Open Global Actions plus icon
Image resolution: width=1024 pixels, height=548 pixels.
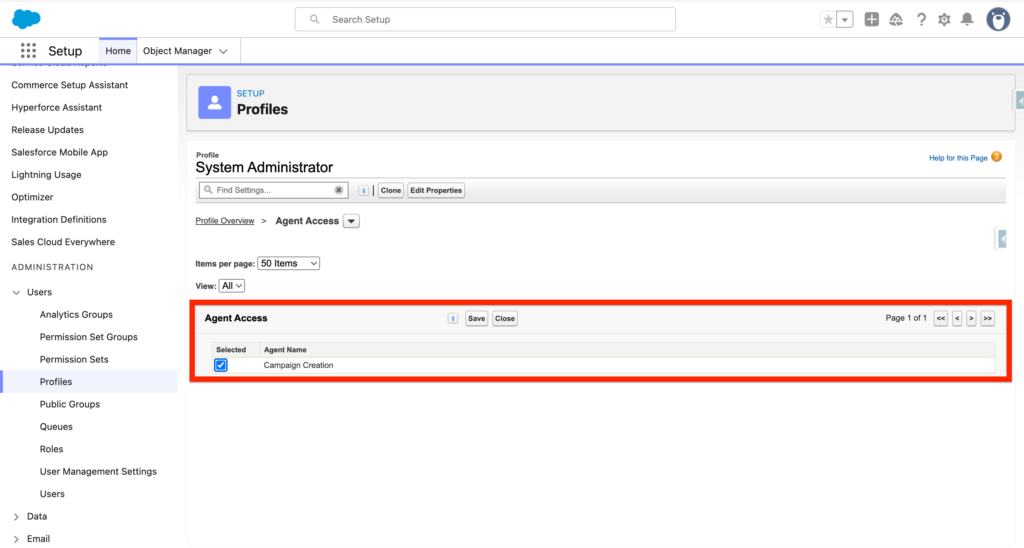point(872,19)
